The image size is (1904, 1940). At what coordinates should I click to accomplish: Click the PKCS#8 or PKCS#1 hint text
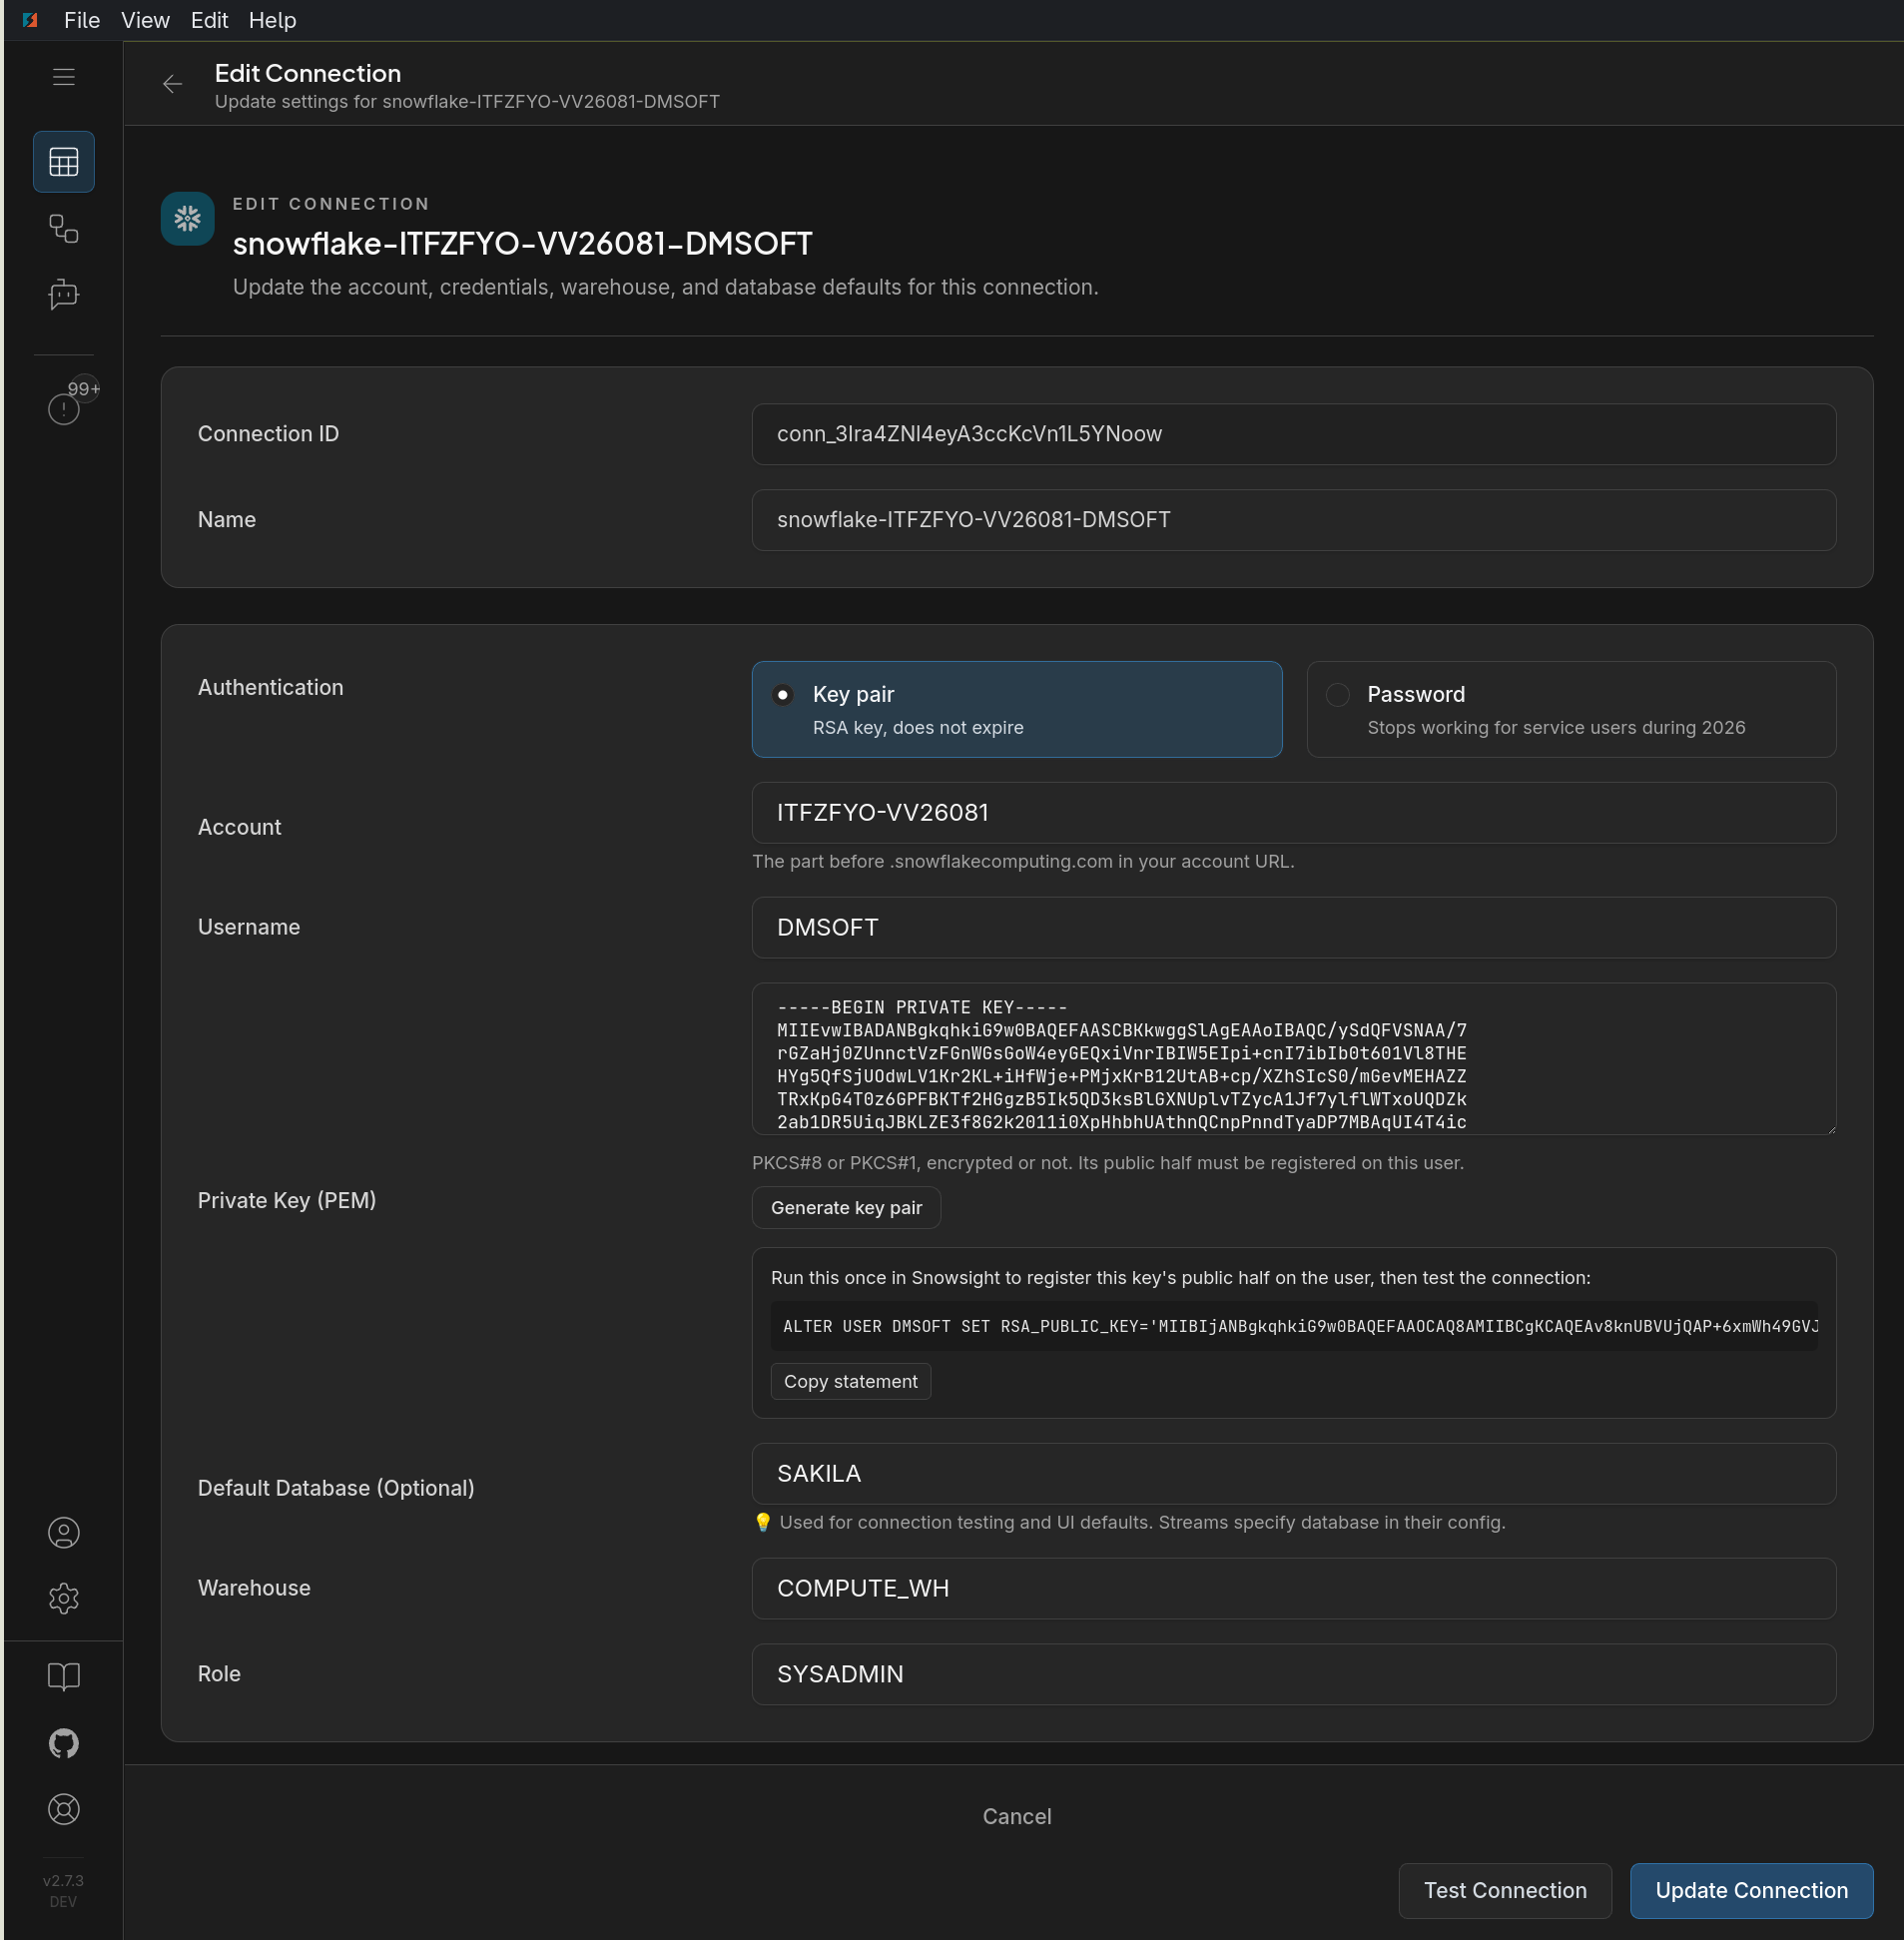tap(1107, 1163)
